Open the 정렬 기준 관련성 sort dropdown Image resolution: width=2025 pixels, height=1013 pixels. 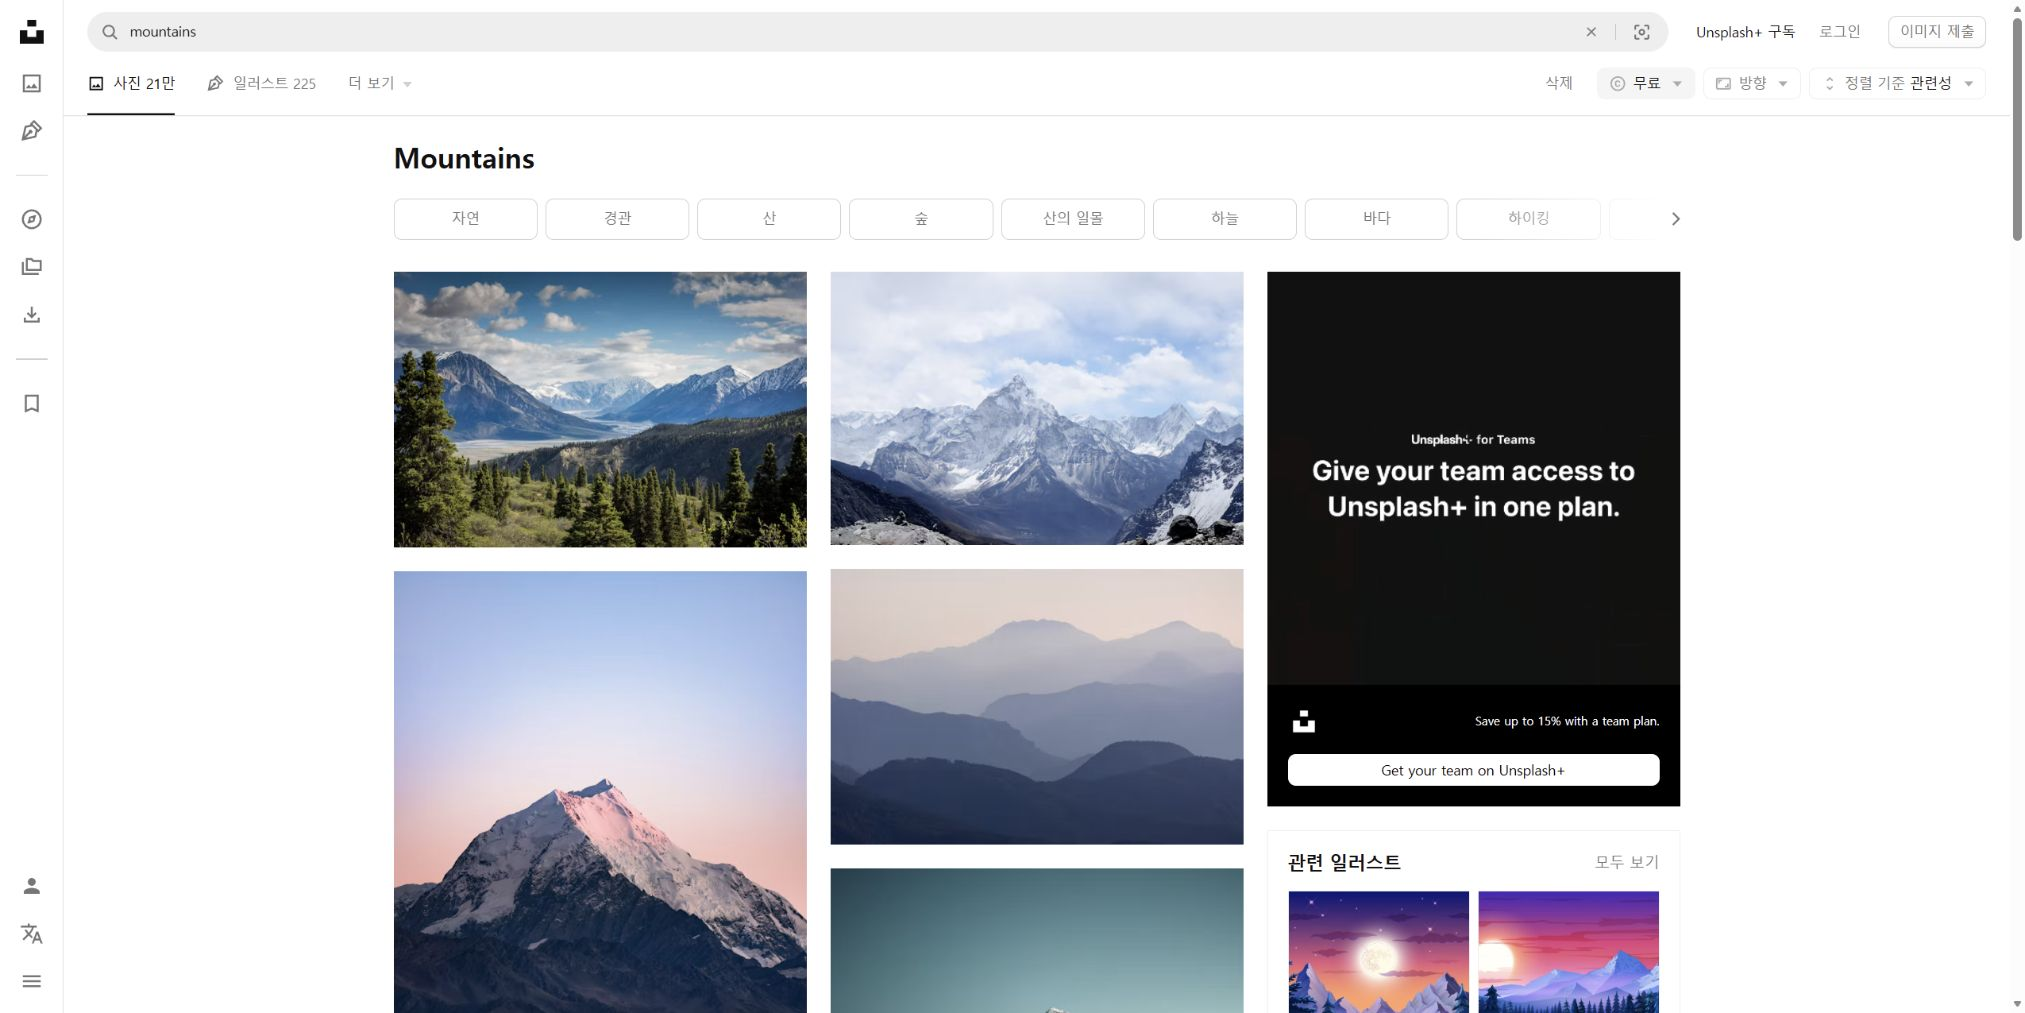[x=1897, y=83]
